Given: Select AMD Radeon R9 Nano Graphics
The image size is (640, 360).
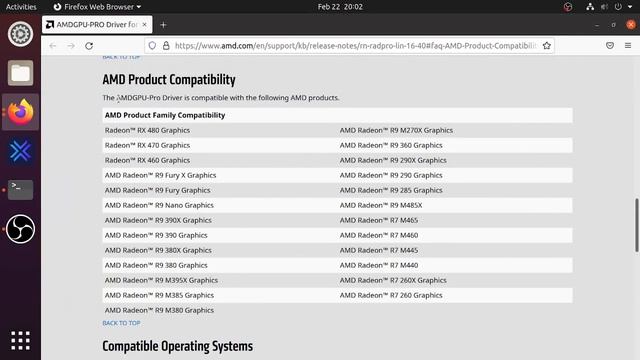Looking at the screenshot, I should [159, 205].
